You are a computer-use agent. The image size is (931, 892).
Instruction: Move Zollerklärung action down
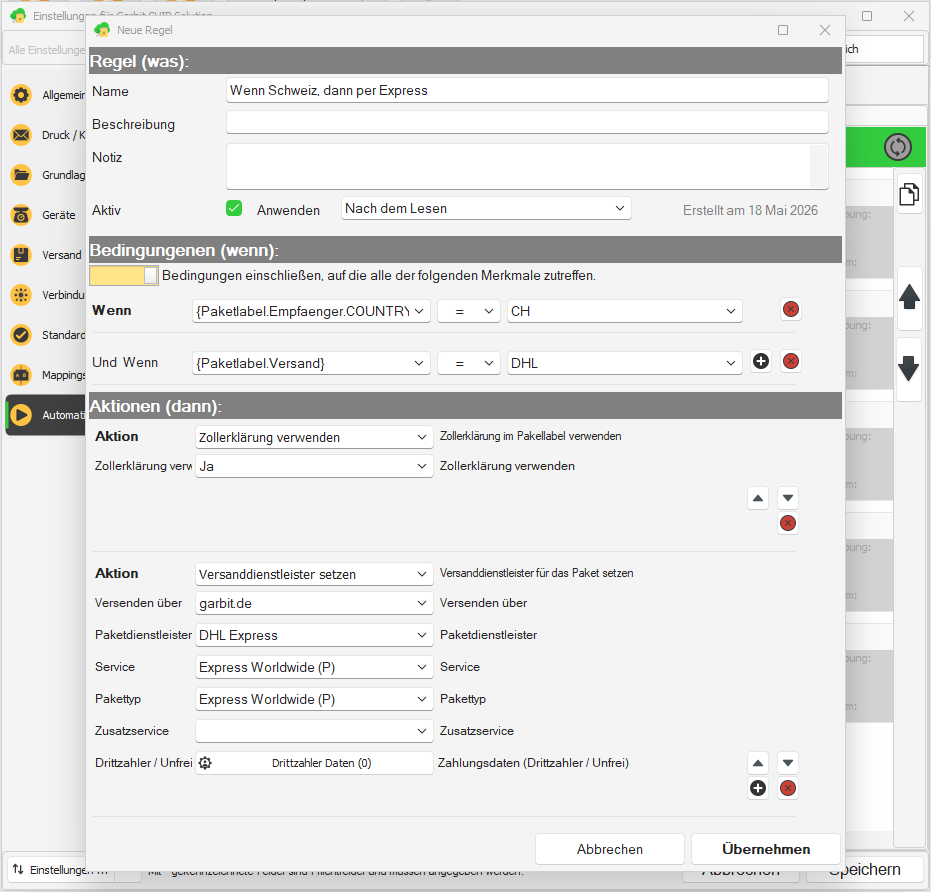[787, 498]
